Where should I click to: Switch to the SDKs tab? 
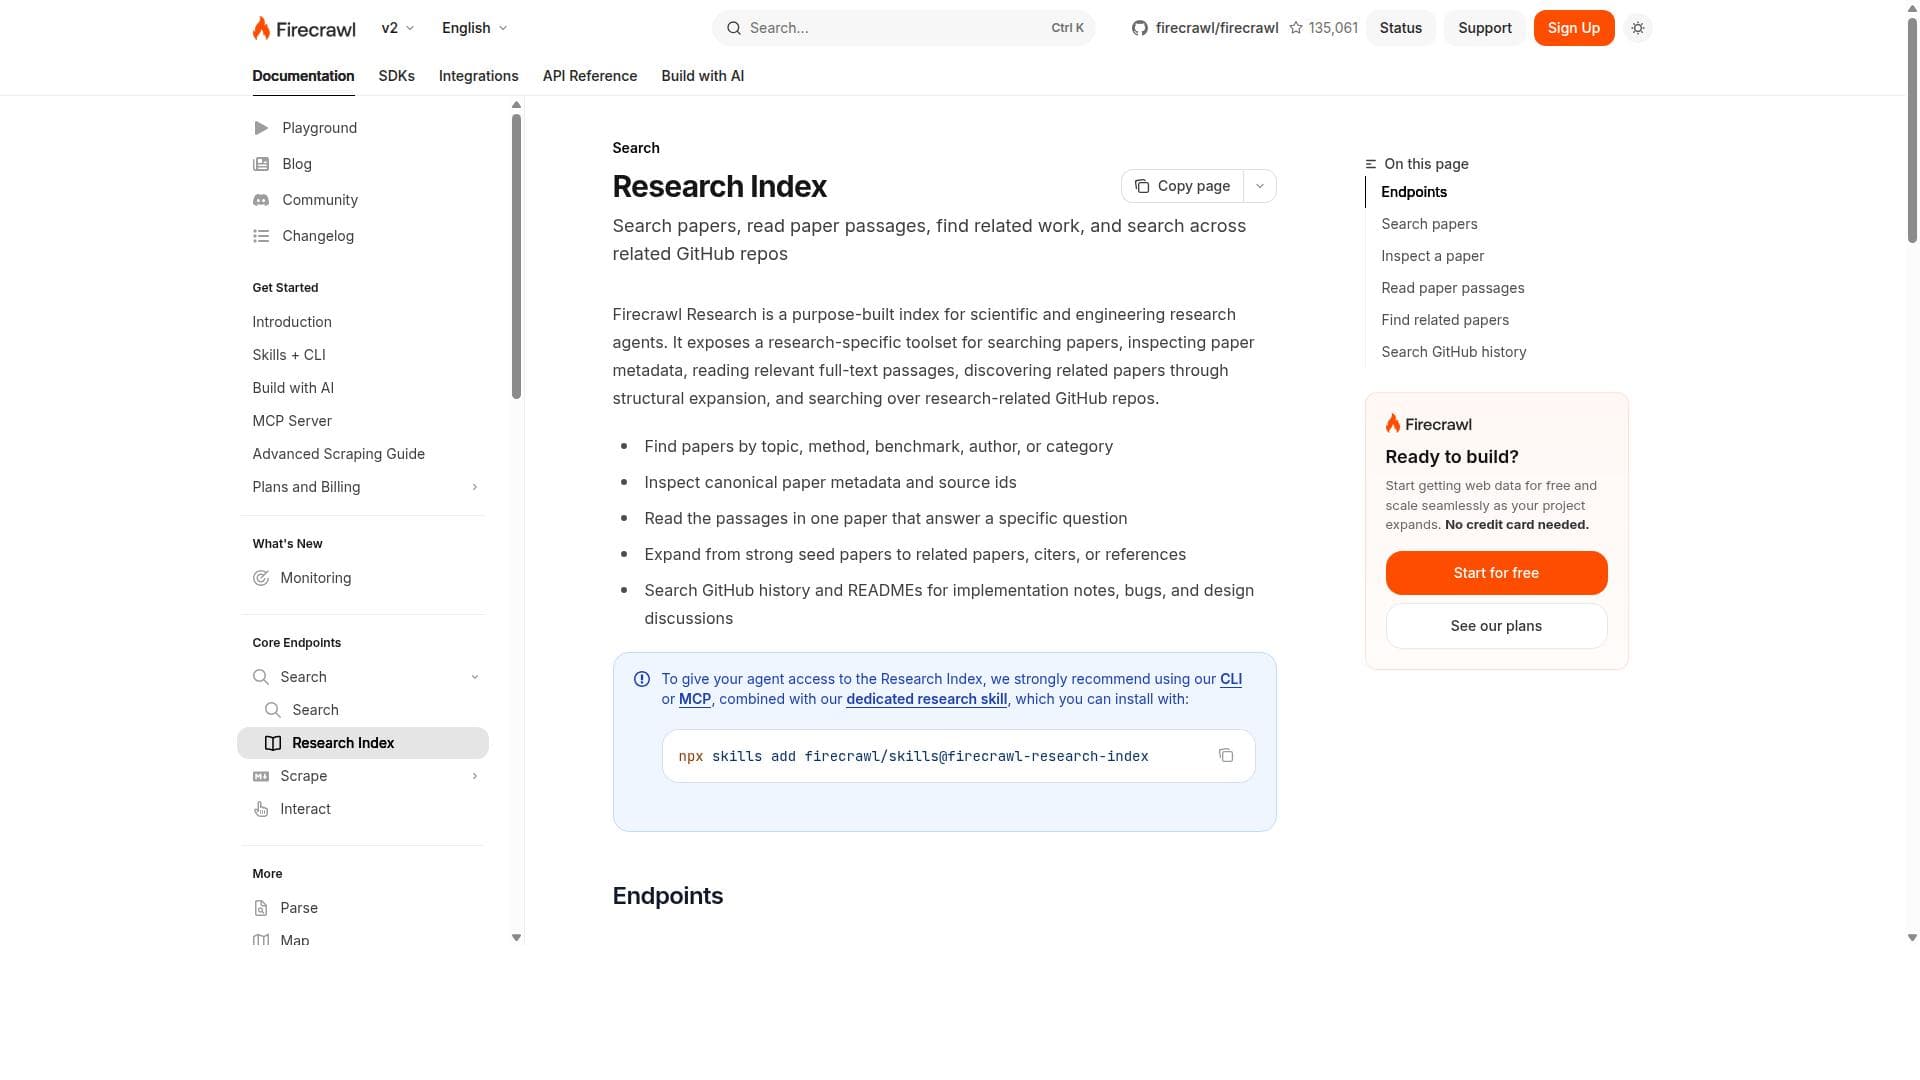click(397, 76)
